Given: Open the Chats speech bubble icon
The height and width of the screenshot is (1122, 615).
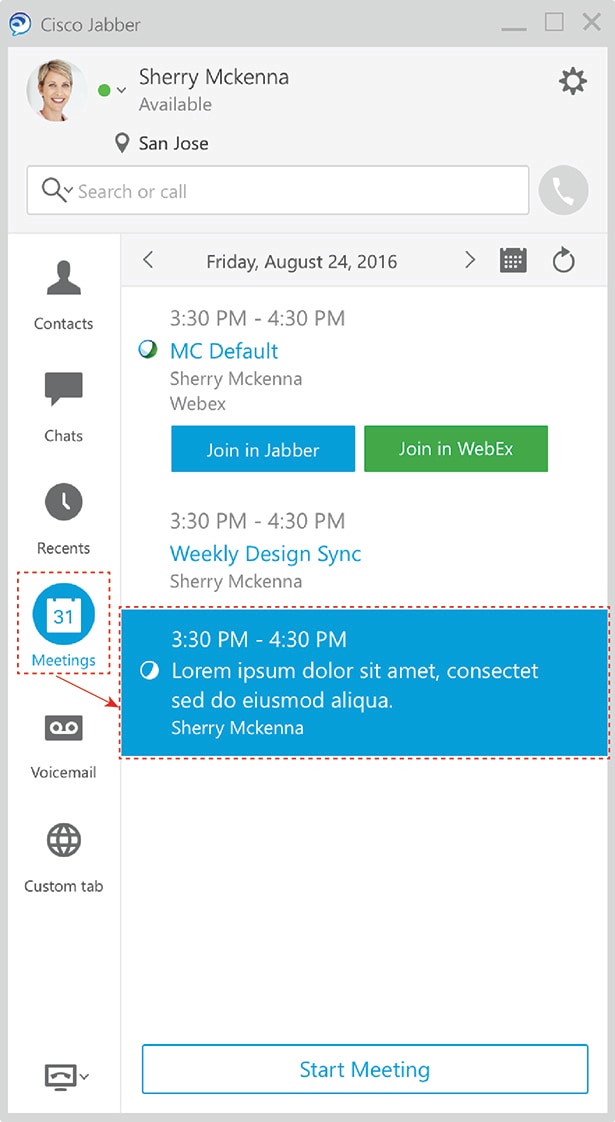Looking at the screenshot, I should [64, 389].
